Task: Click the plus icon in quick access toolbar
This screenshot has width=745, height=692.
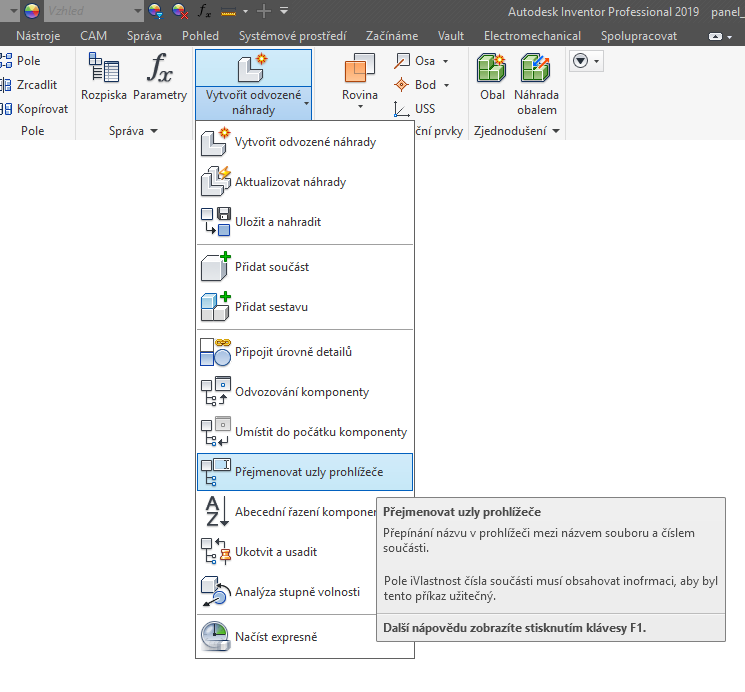Action: click(264, 11)
